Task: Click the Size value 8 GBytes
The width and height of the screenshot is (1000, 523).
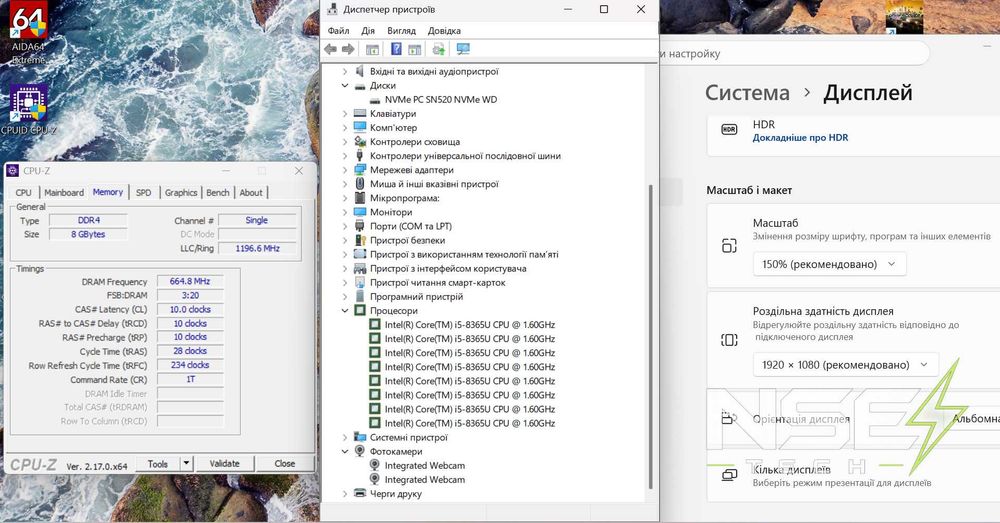Action: click(88, 234)
